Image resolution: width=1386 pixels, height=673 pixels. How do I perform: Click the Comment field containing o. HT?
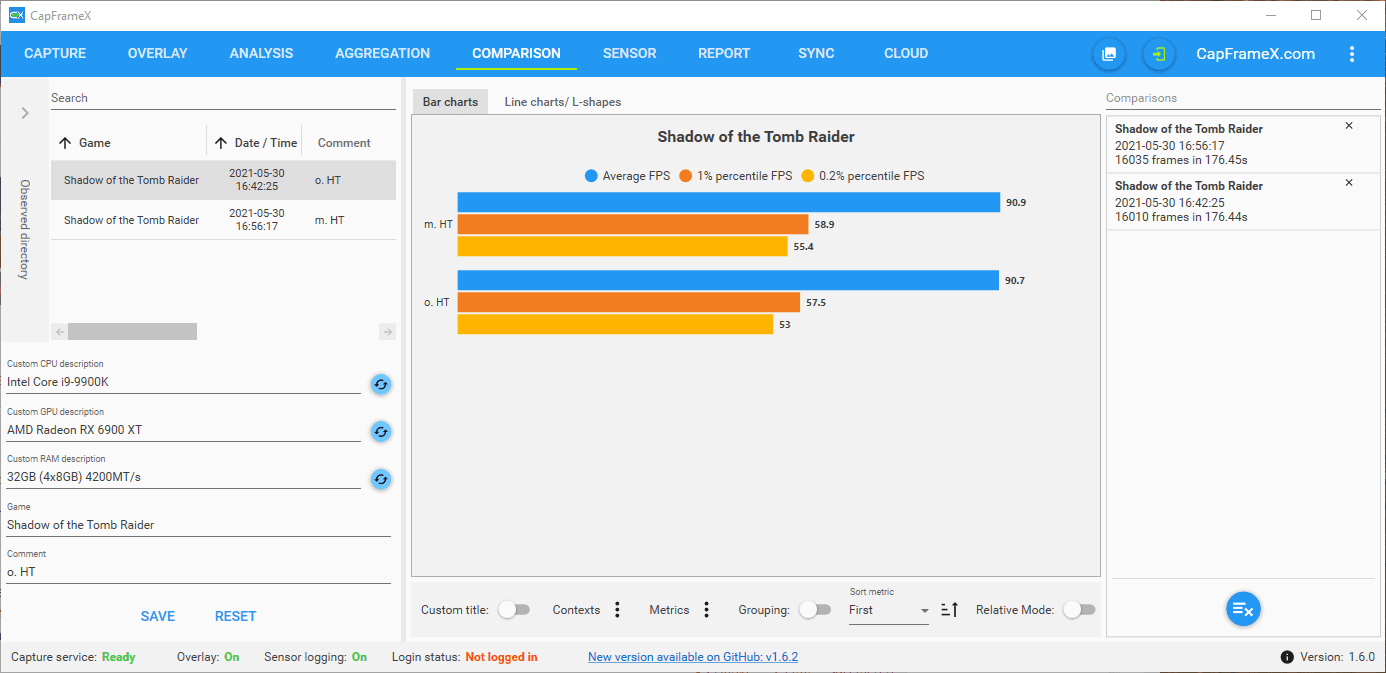click(x=199, y=572)
